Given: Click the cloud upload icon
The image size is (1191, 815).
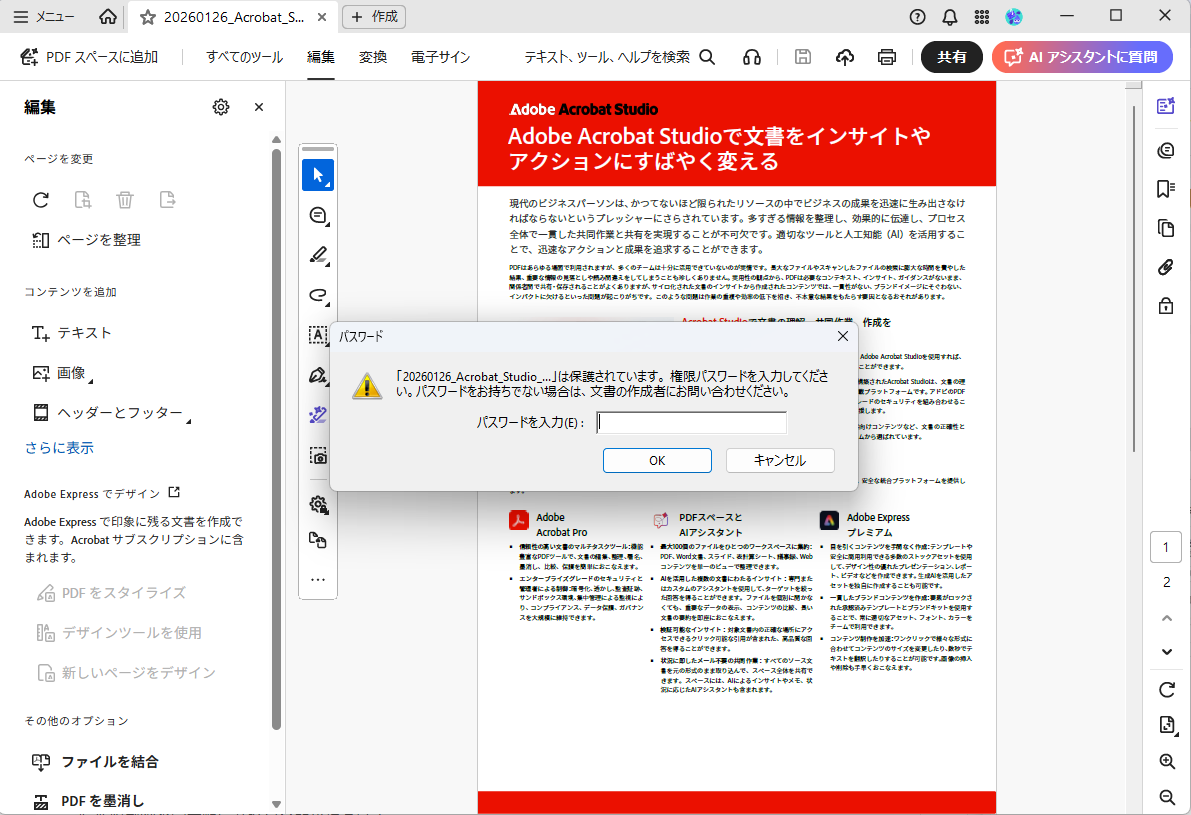Looking at the screenshot, I should click(x=845, y=57).
